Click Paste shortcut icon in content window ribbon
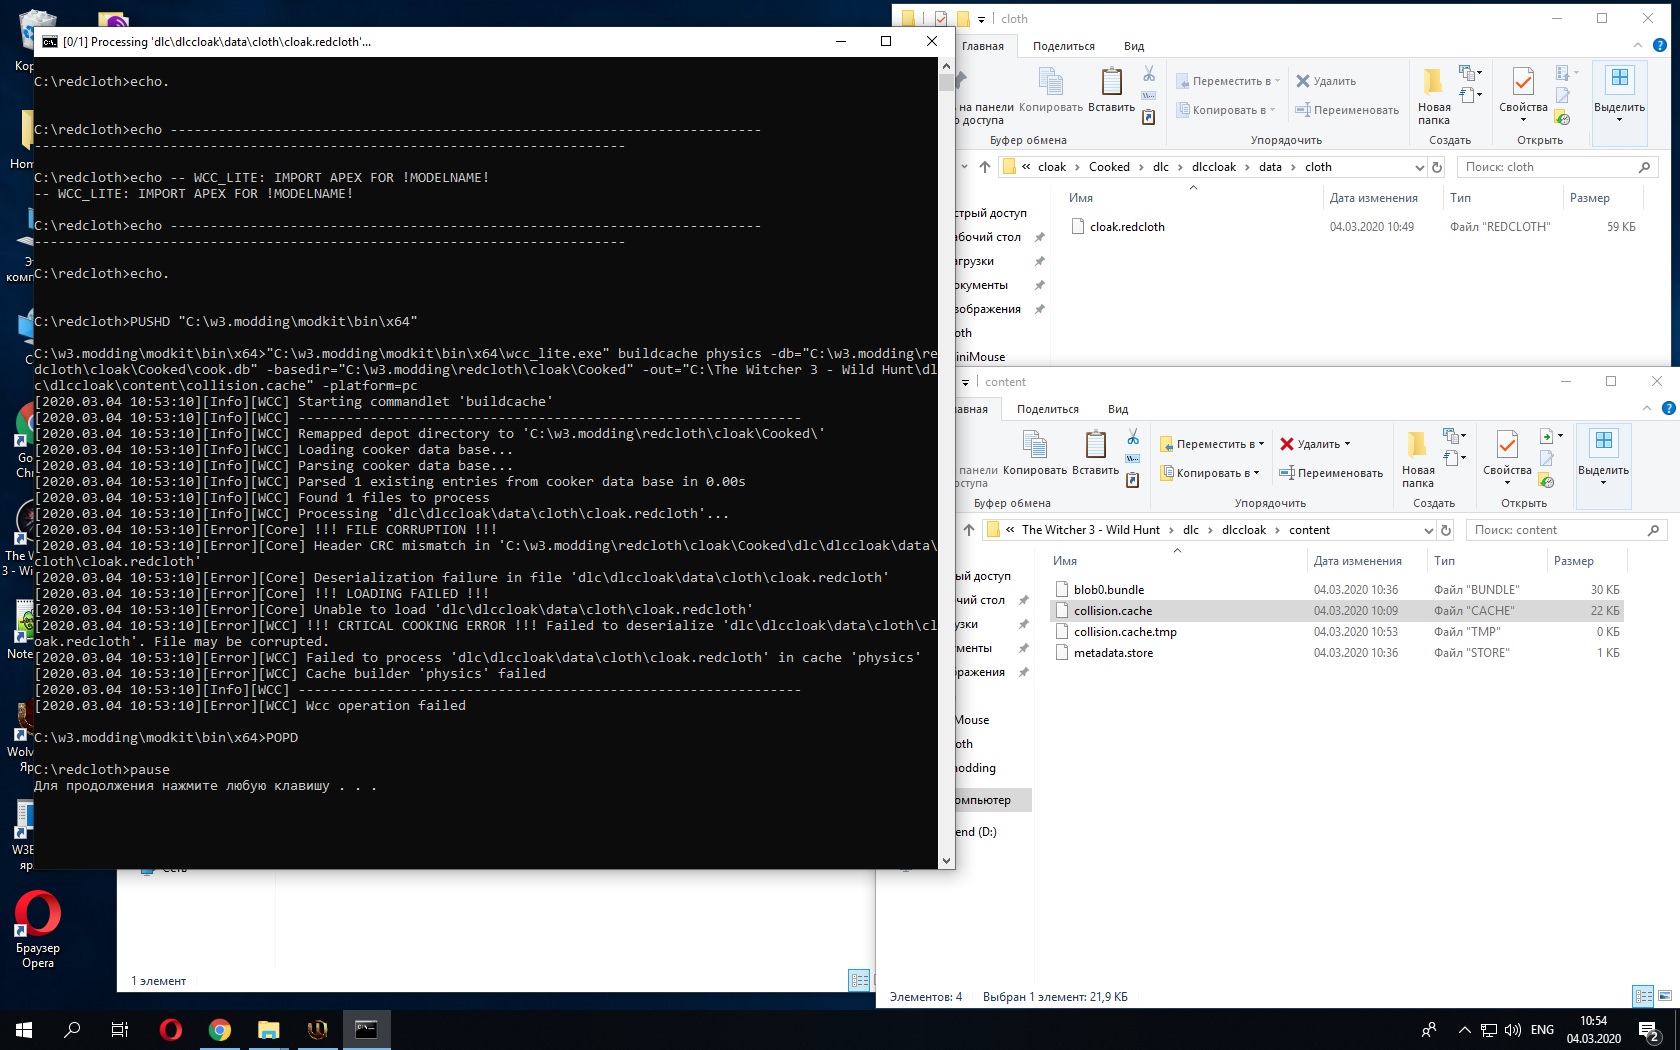The image size is (1680, 1050). (1133, 480)
